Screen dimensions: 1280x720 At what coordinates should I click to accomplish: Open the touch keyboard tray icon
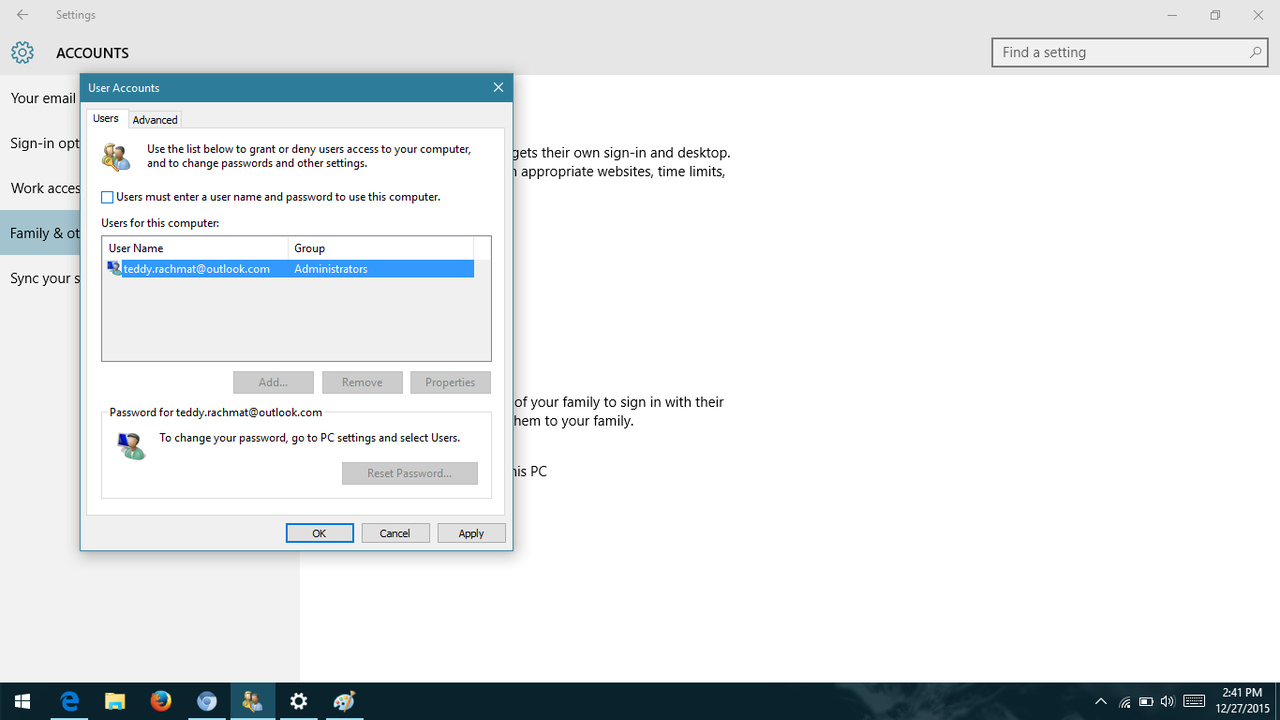pyautogui.click(x=1193, y=702)
